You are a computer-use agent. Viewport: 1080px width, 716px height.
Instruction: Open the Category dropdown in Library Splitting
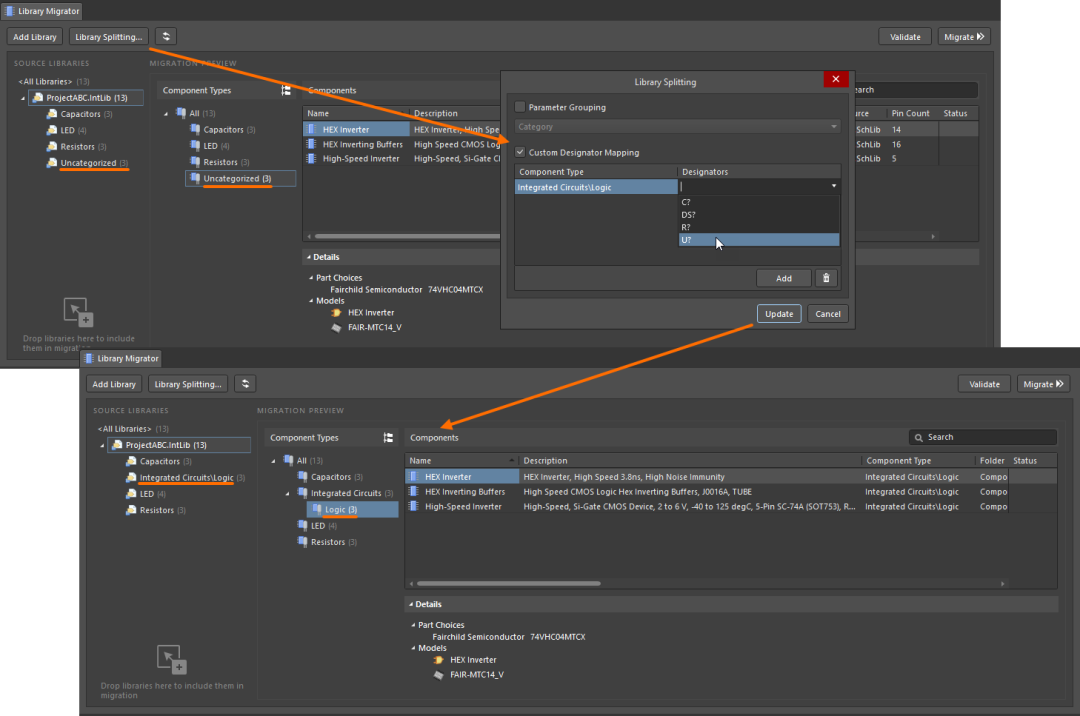677,127
